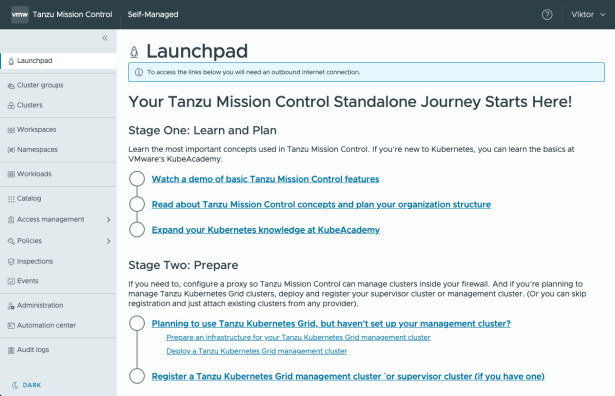Click the Cluster groups sidebar icon
Viewport: 615px width, 396px height.
coord(11,85)
